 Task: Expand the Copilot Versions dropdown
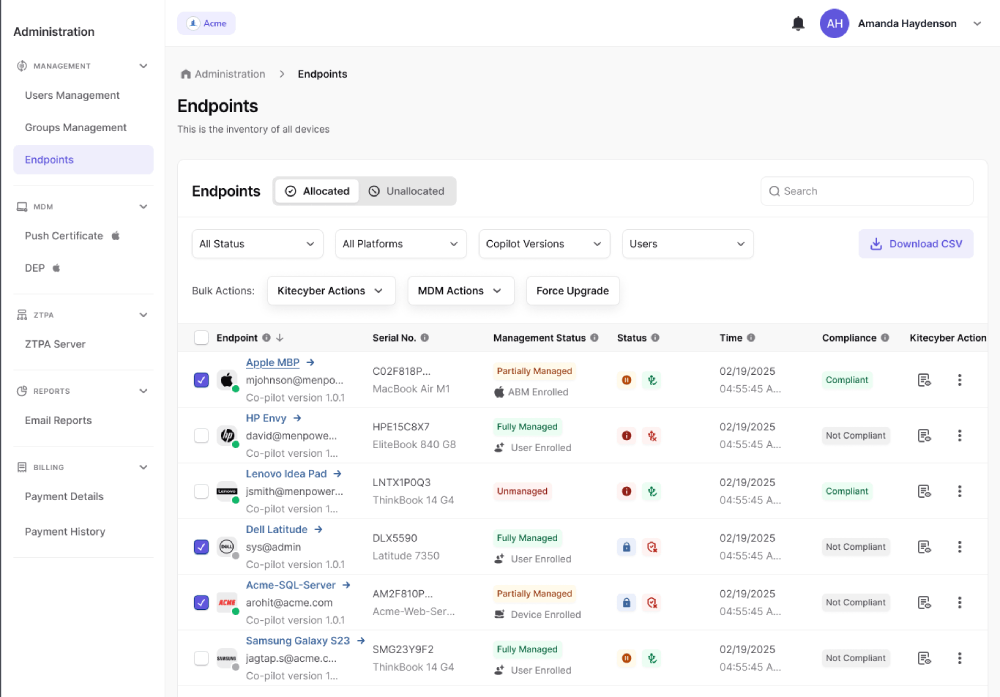point(544,244)
